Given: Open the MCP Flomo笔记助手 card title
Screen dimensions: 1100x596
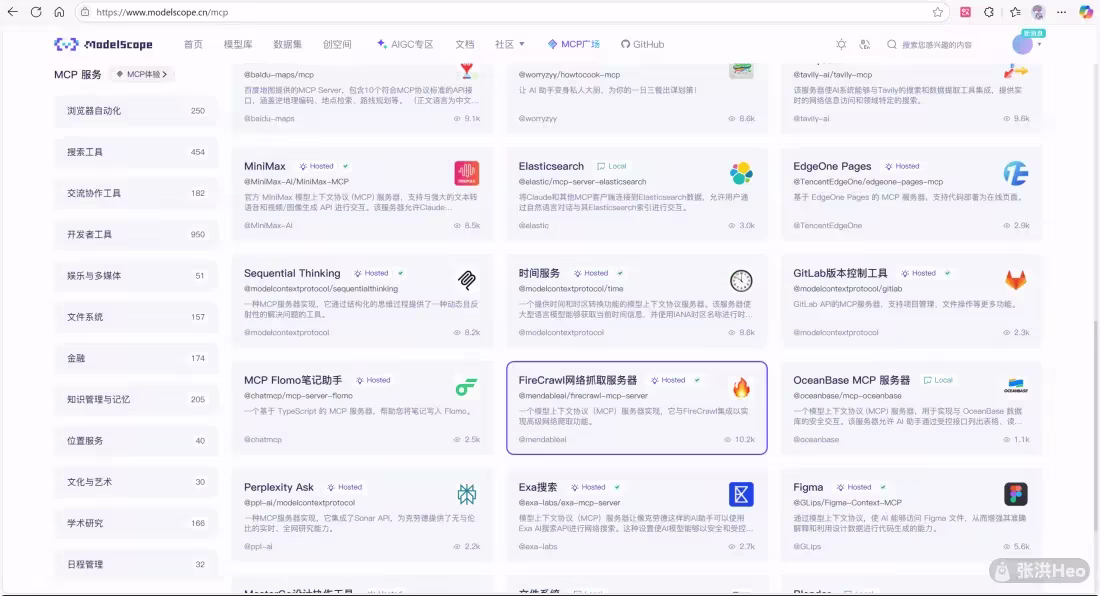Looking at the screenshot, I should click(x=293, y=380).
